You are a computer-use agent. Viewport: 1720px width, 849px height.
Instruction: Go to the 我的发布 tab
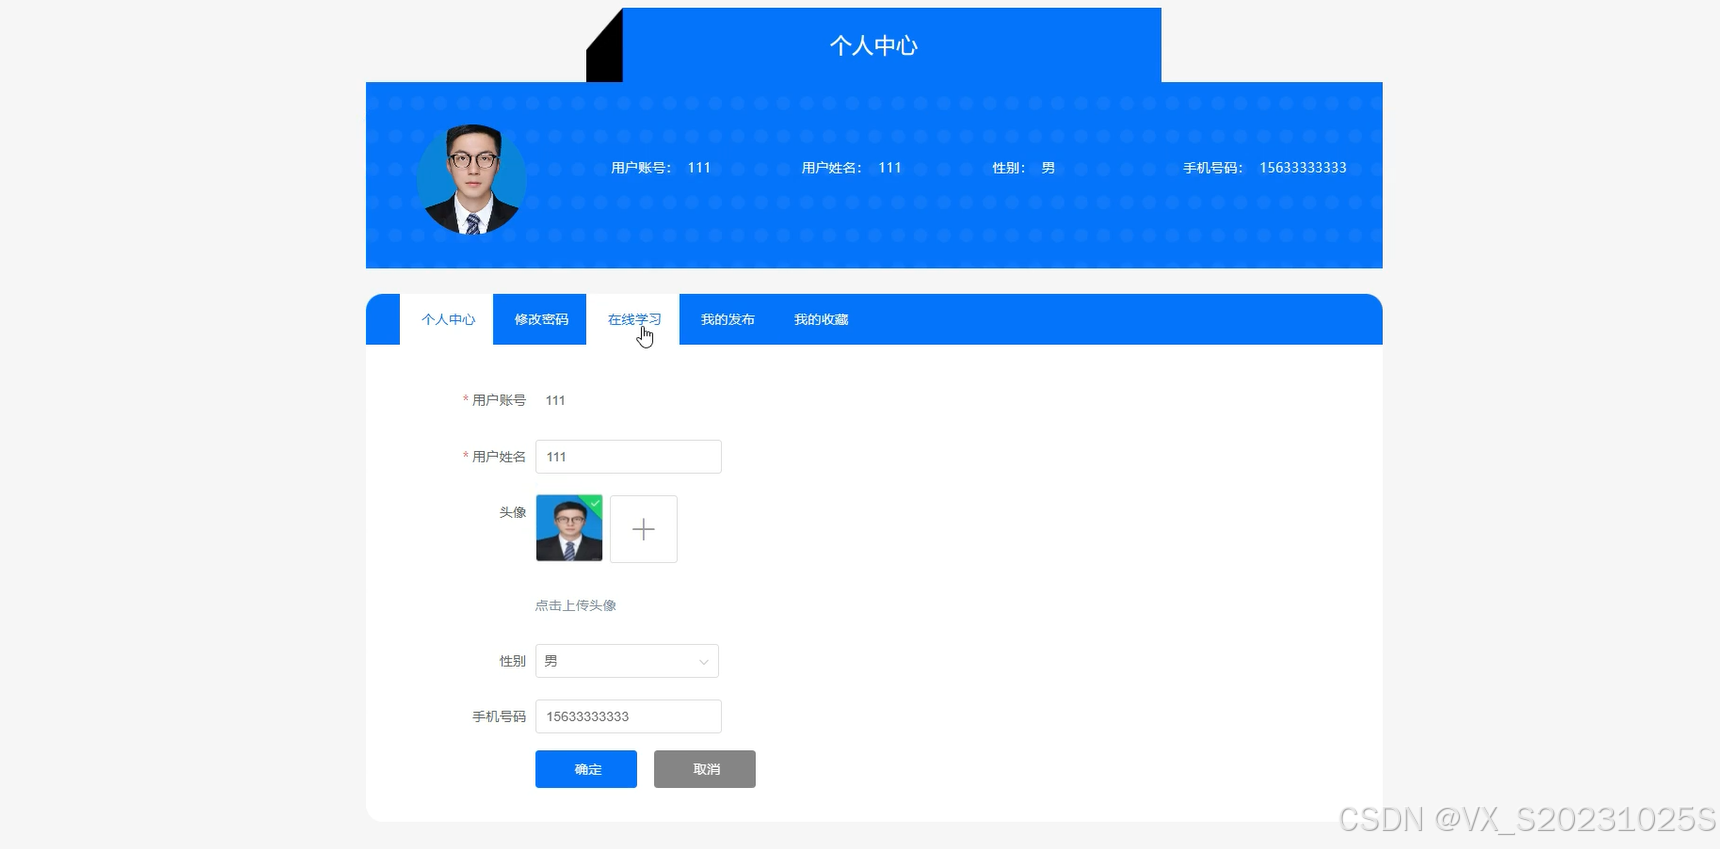coord(727,319)
